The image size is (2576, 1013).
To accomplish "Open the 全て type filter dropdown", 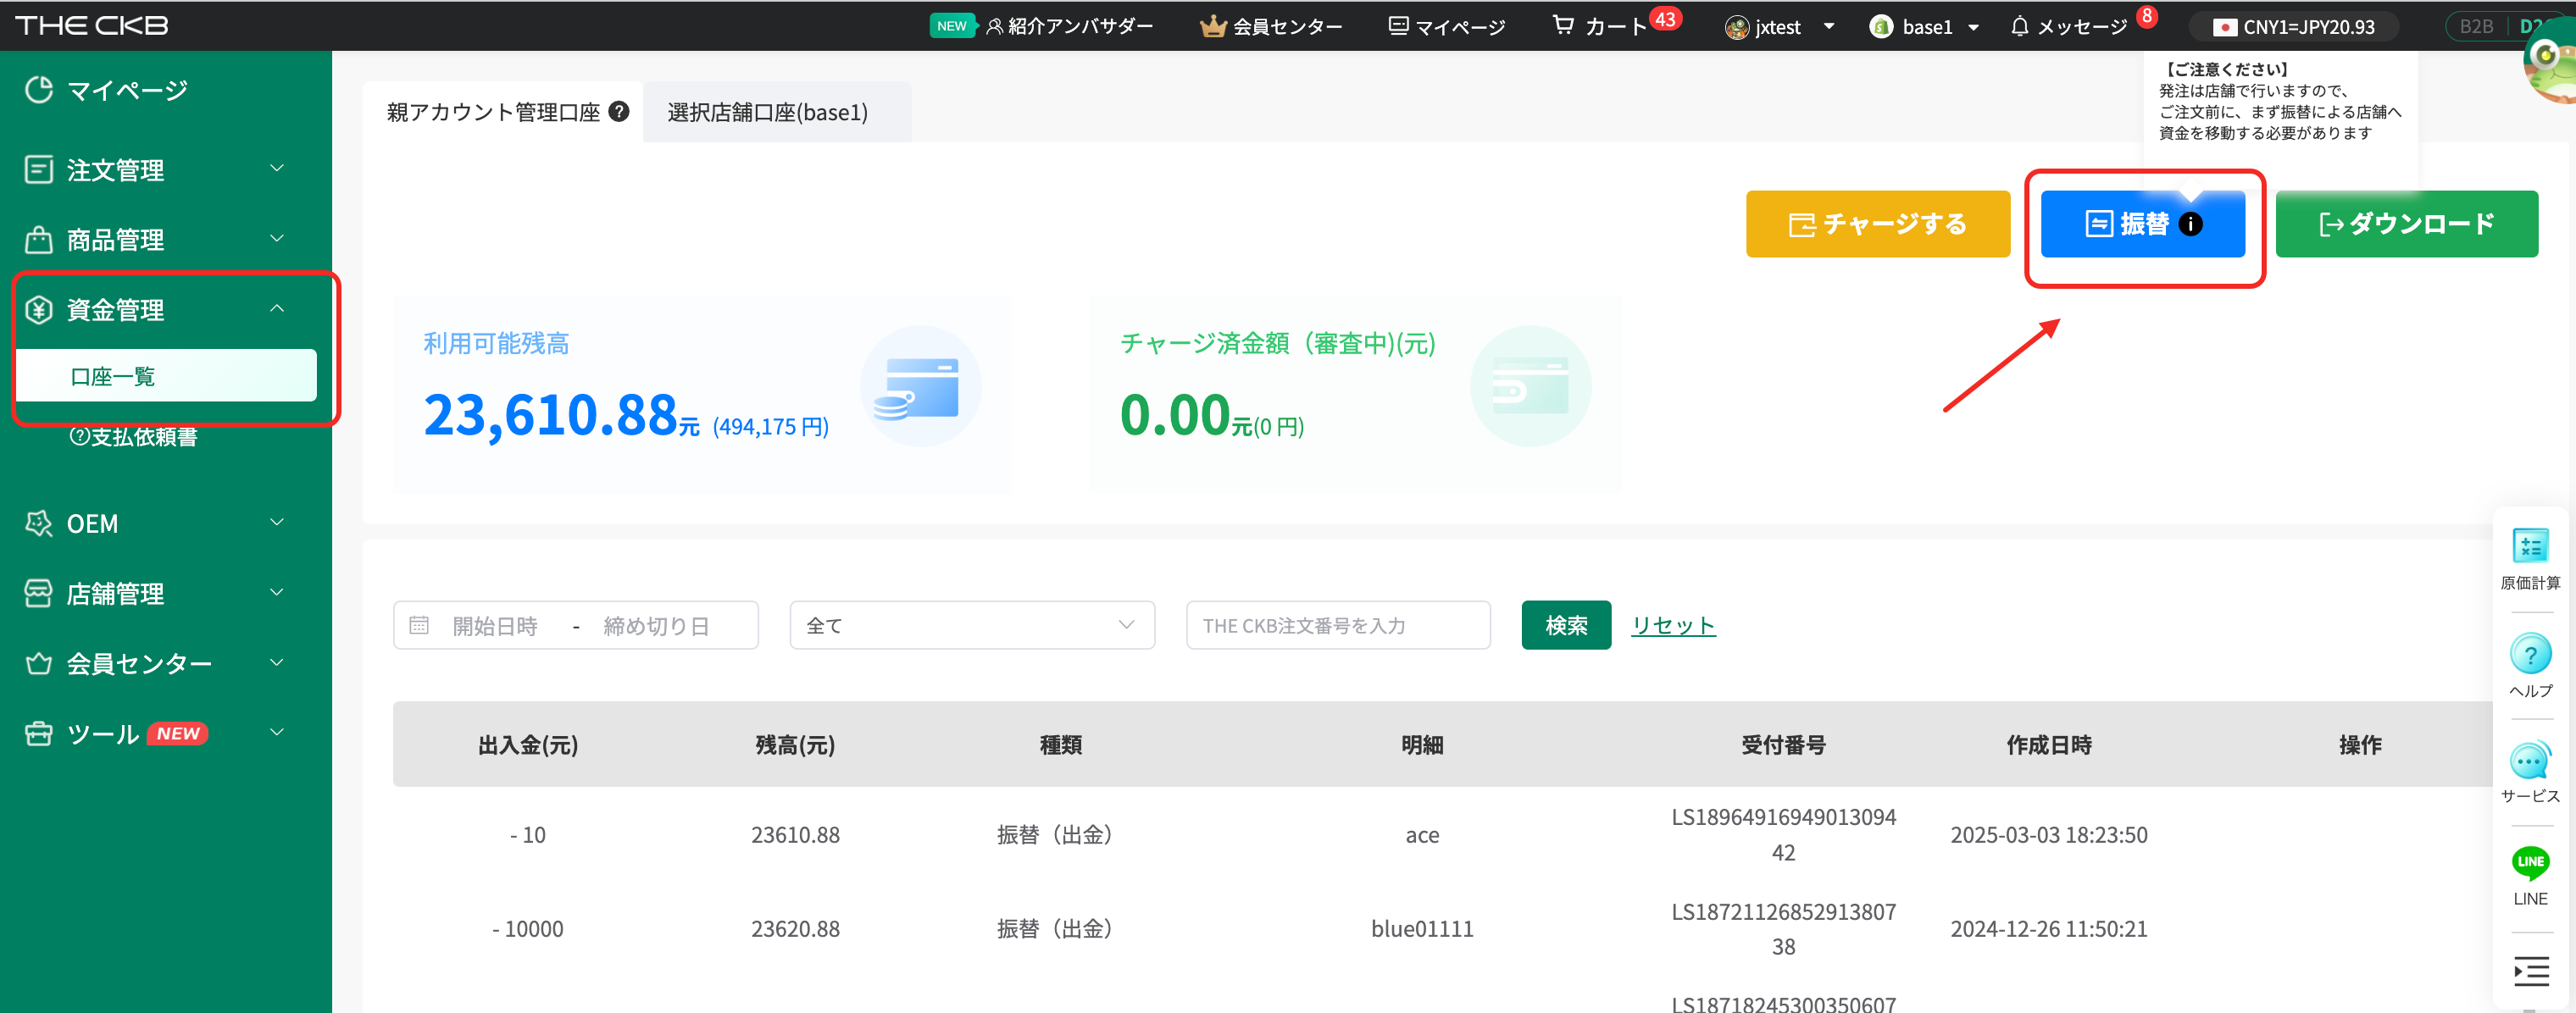I will (x=972, y=625).
